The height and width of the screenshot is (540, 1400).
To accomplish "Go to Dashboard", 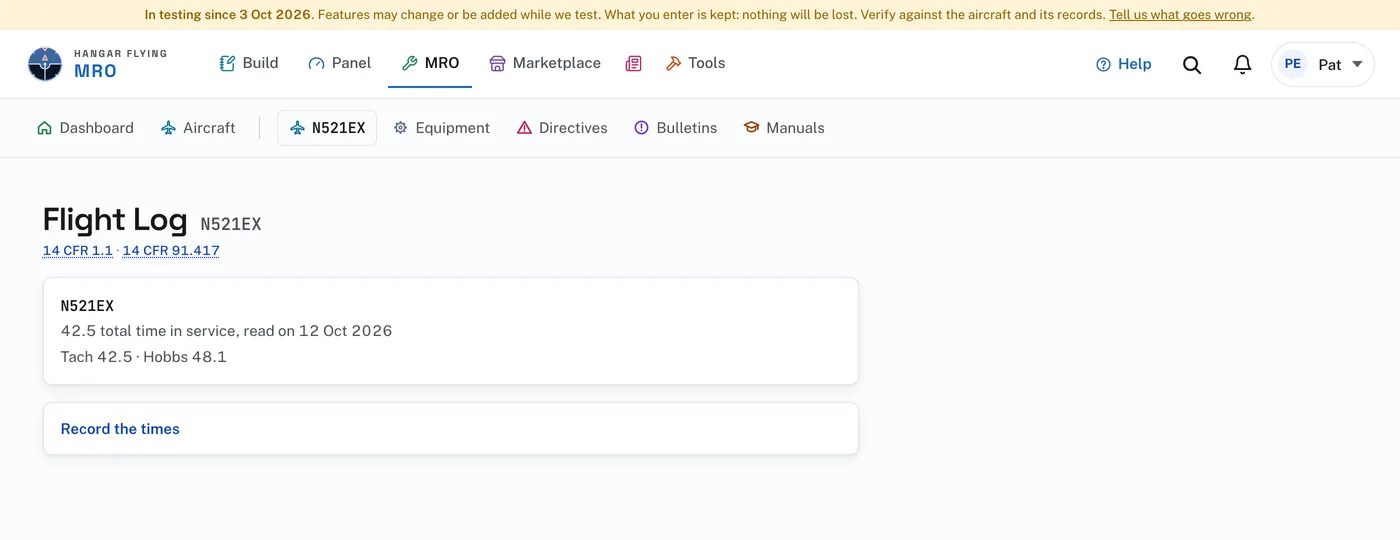I will pyautogui.click(x=85, y=128).
